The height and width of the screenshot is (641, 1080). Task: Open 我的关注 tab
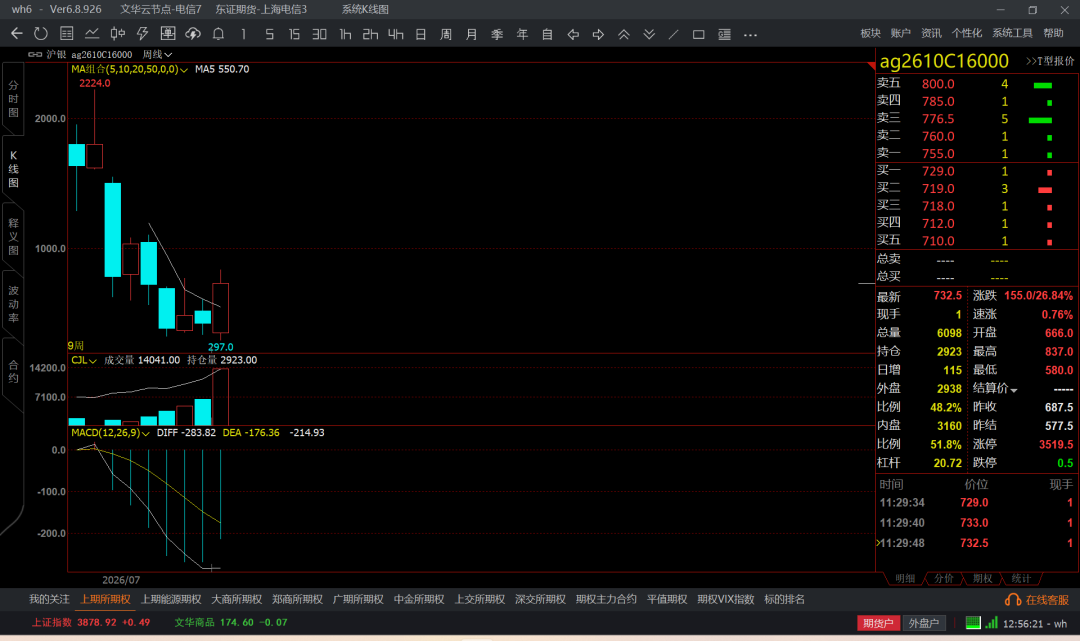tap(49, 599)
